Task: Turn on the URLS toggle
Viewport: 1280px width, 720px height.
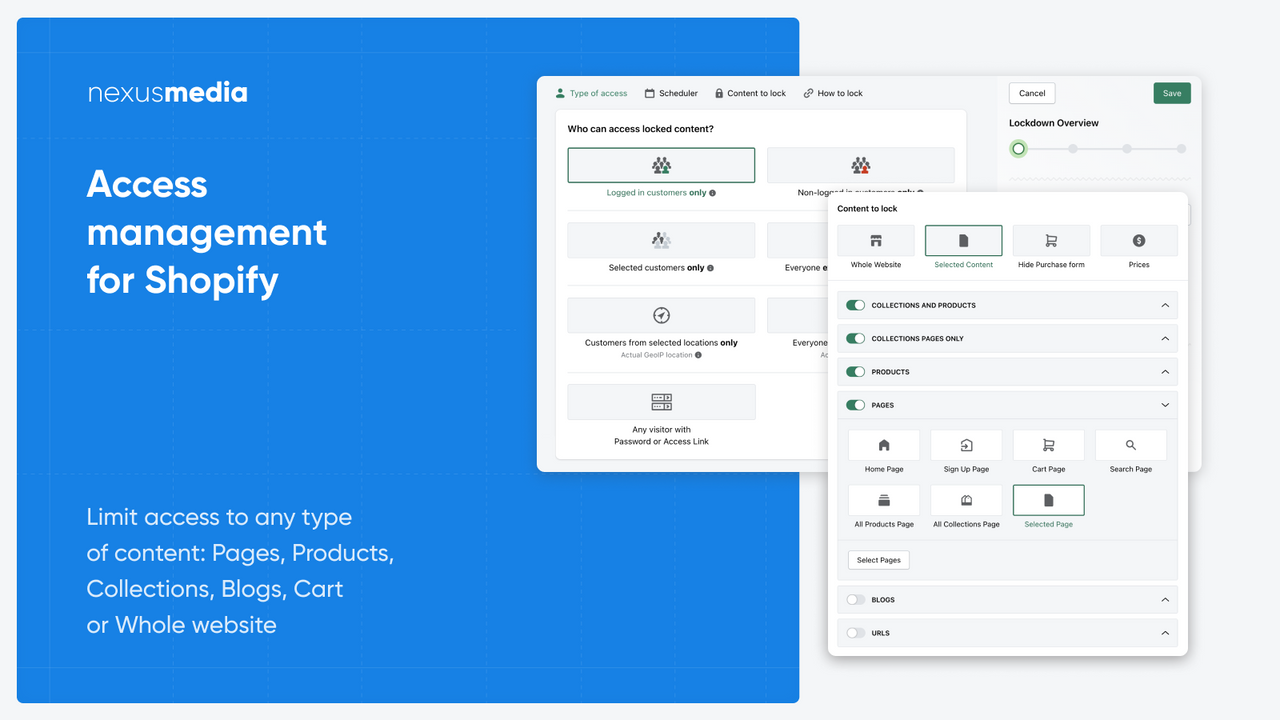Action: 856,632
